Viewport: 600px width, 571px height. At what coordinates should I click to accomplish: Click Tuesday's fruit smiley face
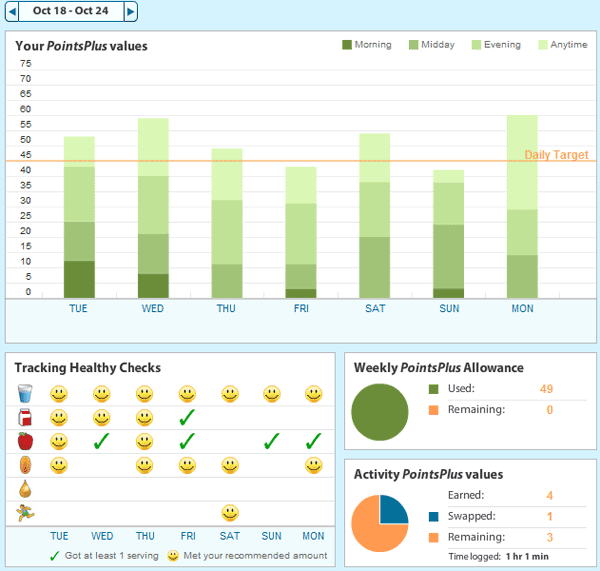click(x=59, y=441)
